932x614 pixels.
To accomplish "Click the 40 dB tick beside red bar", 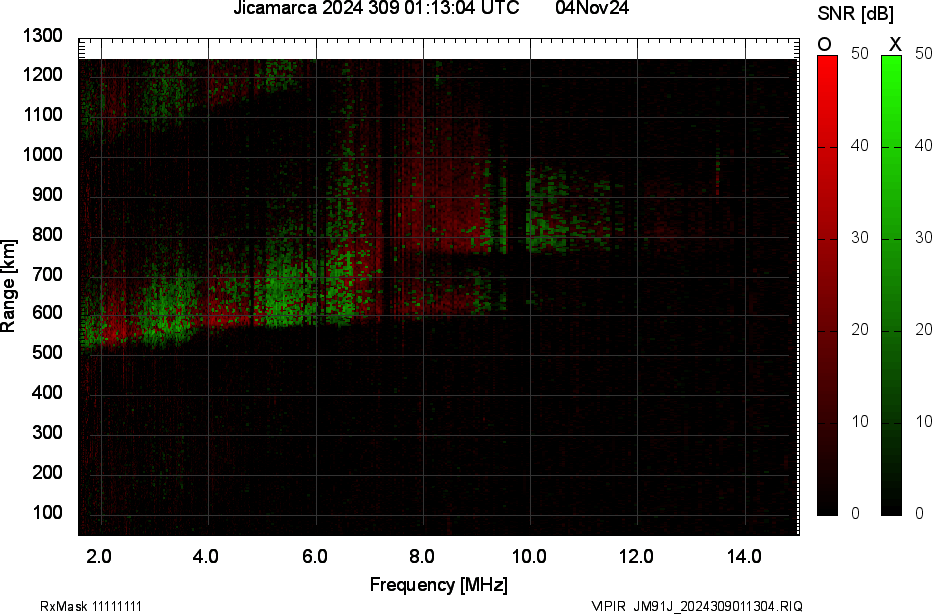I will pos(859,146).
